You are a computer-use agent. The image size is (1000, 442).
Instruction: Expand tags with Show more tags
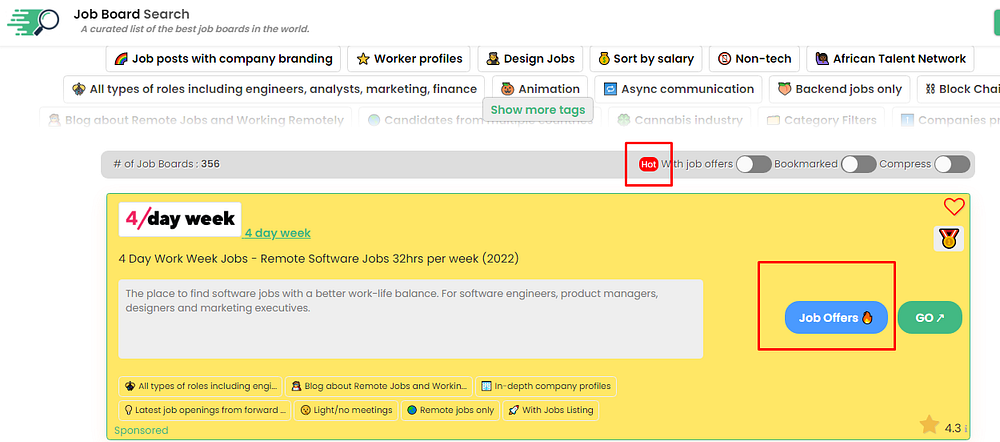pos(538,110)
